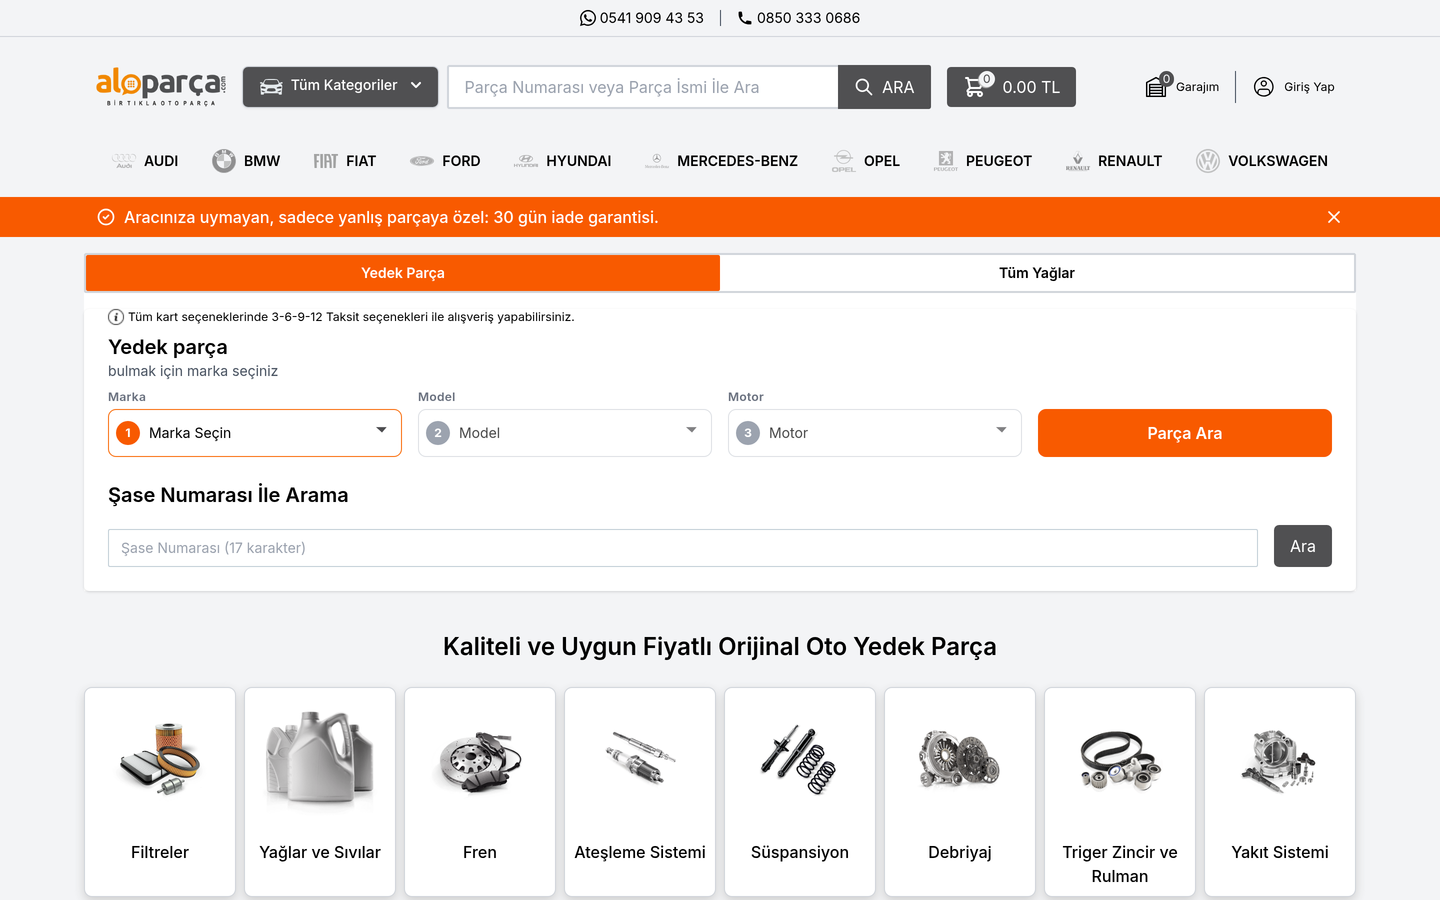The height and width of the screenshot is (900, 1440).
Task: Open the Triger Zincir ve Rulman card
Action: pyautogui.click(x=1120, y=792)
